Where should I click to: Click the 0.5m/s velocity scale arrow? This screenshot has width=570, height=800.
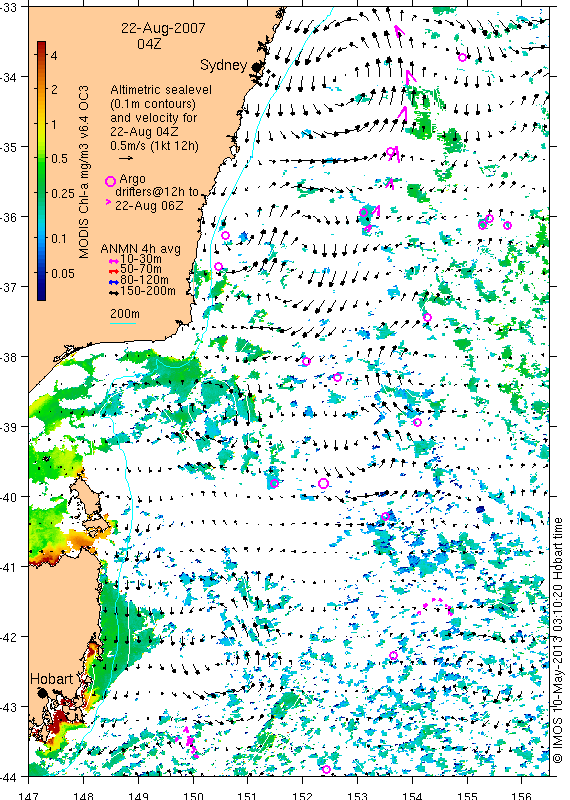tap(126, 158)
